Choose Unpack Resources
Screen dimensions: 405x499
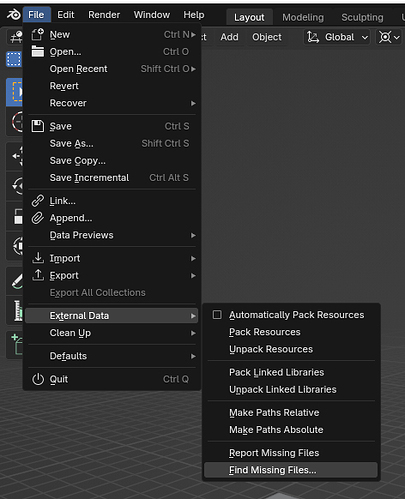click(x=291, y=349)
